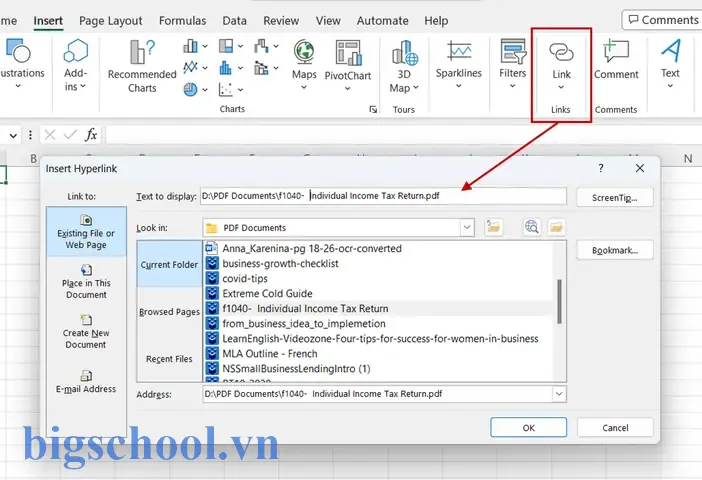This screenshot has height=480, width=702.
Task: Select the Browsed Pages view
Action: tap(169, 312)
